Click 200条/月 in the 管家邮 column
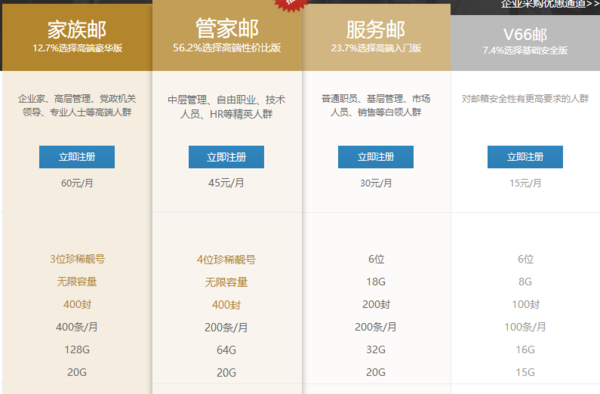 point(226,327)
